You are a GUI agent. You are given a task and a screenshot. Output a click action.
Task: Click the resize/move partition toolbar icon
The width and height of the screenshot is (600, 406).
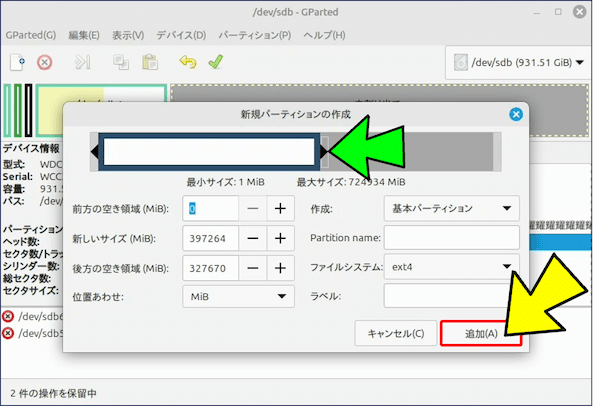coord(83,62)
